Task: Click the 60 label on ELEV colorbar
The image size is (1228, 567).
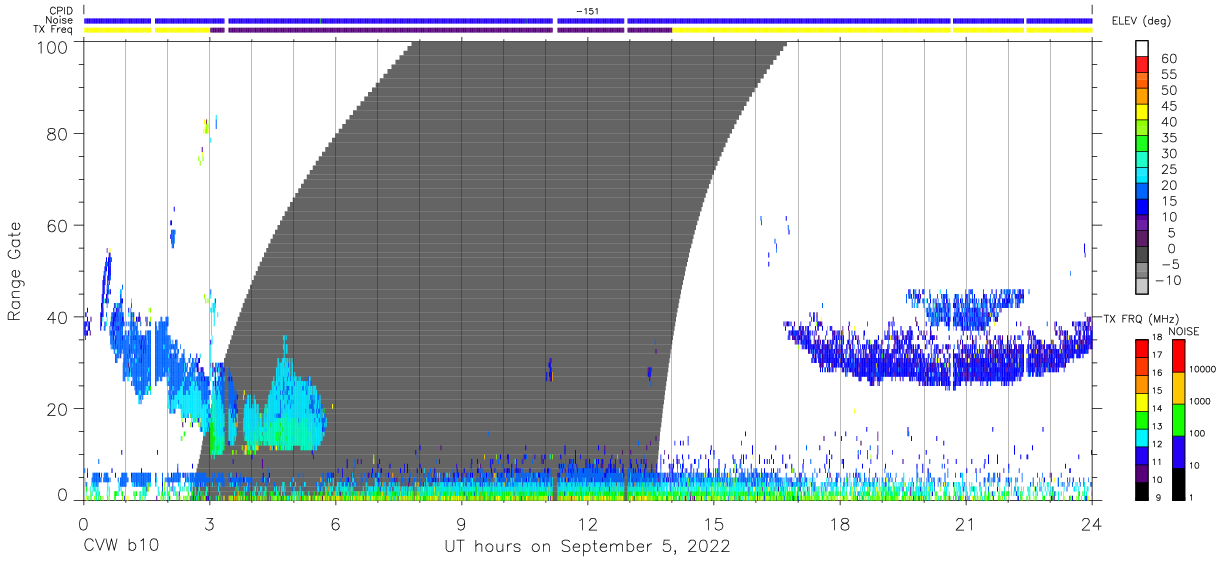Action: [1169, 58]
